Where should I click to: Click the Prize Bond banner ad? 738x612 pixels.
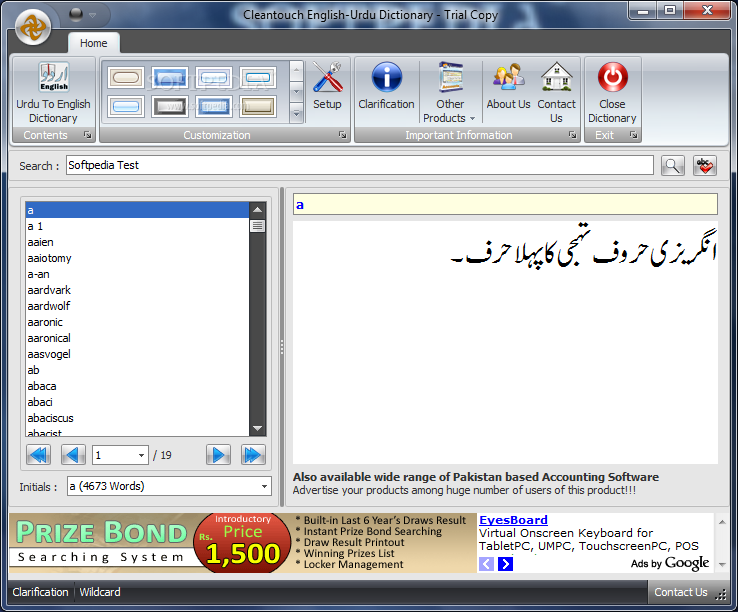[x=243, y=543]
